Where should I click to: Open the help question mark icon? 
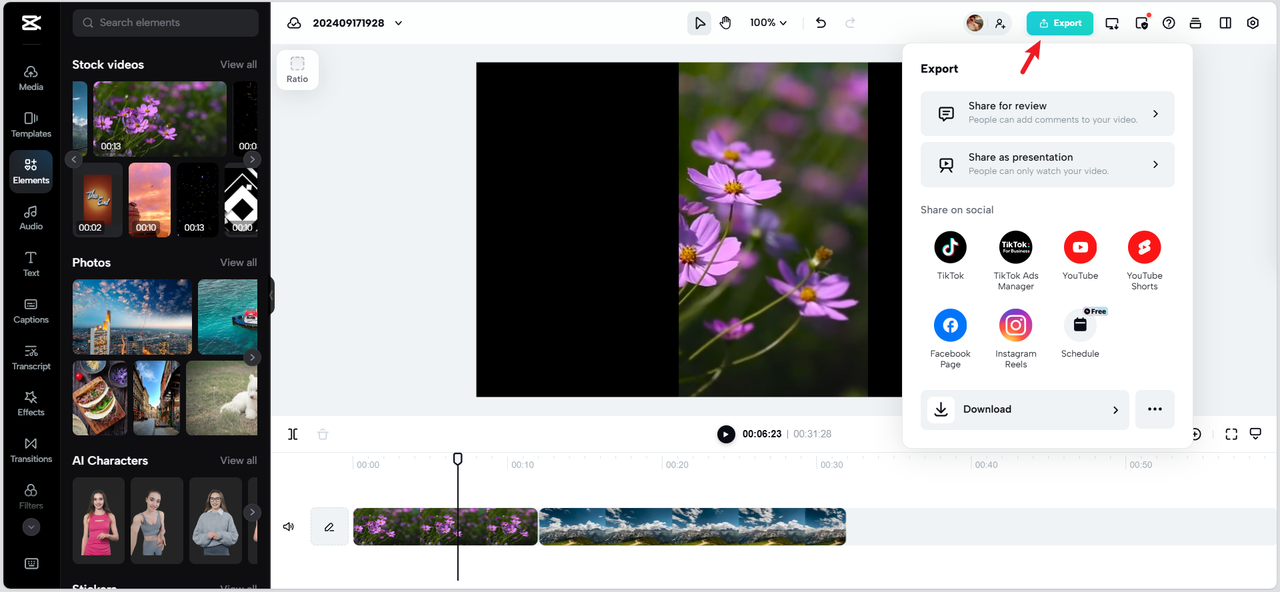[1169, 23]
